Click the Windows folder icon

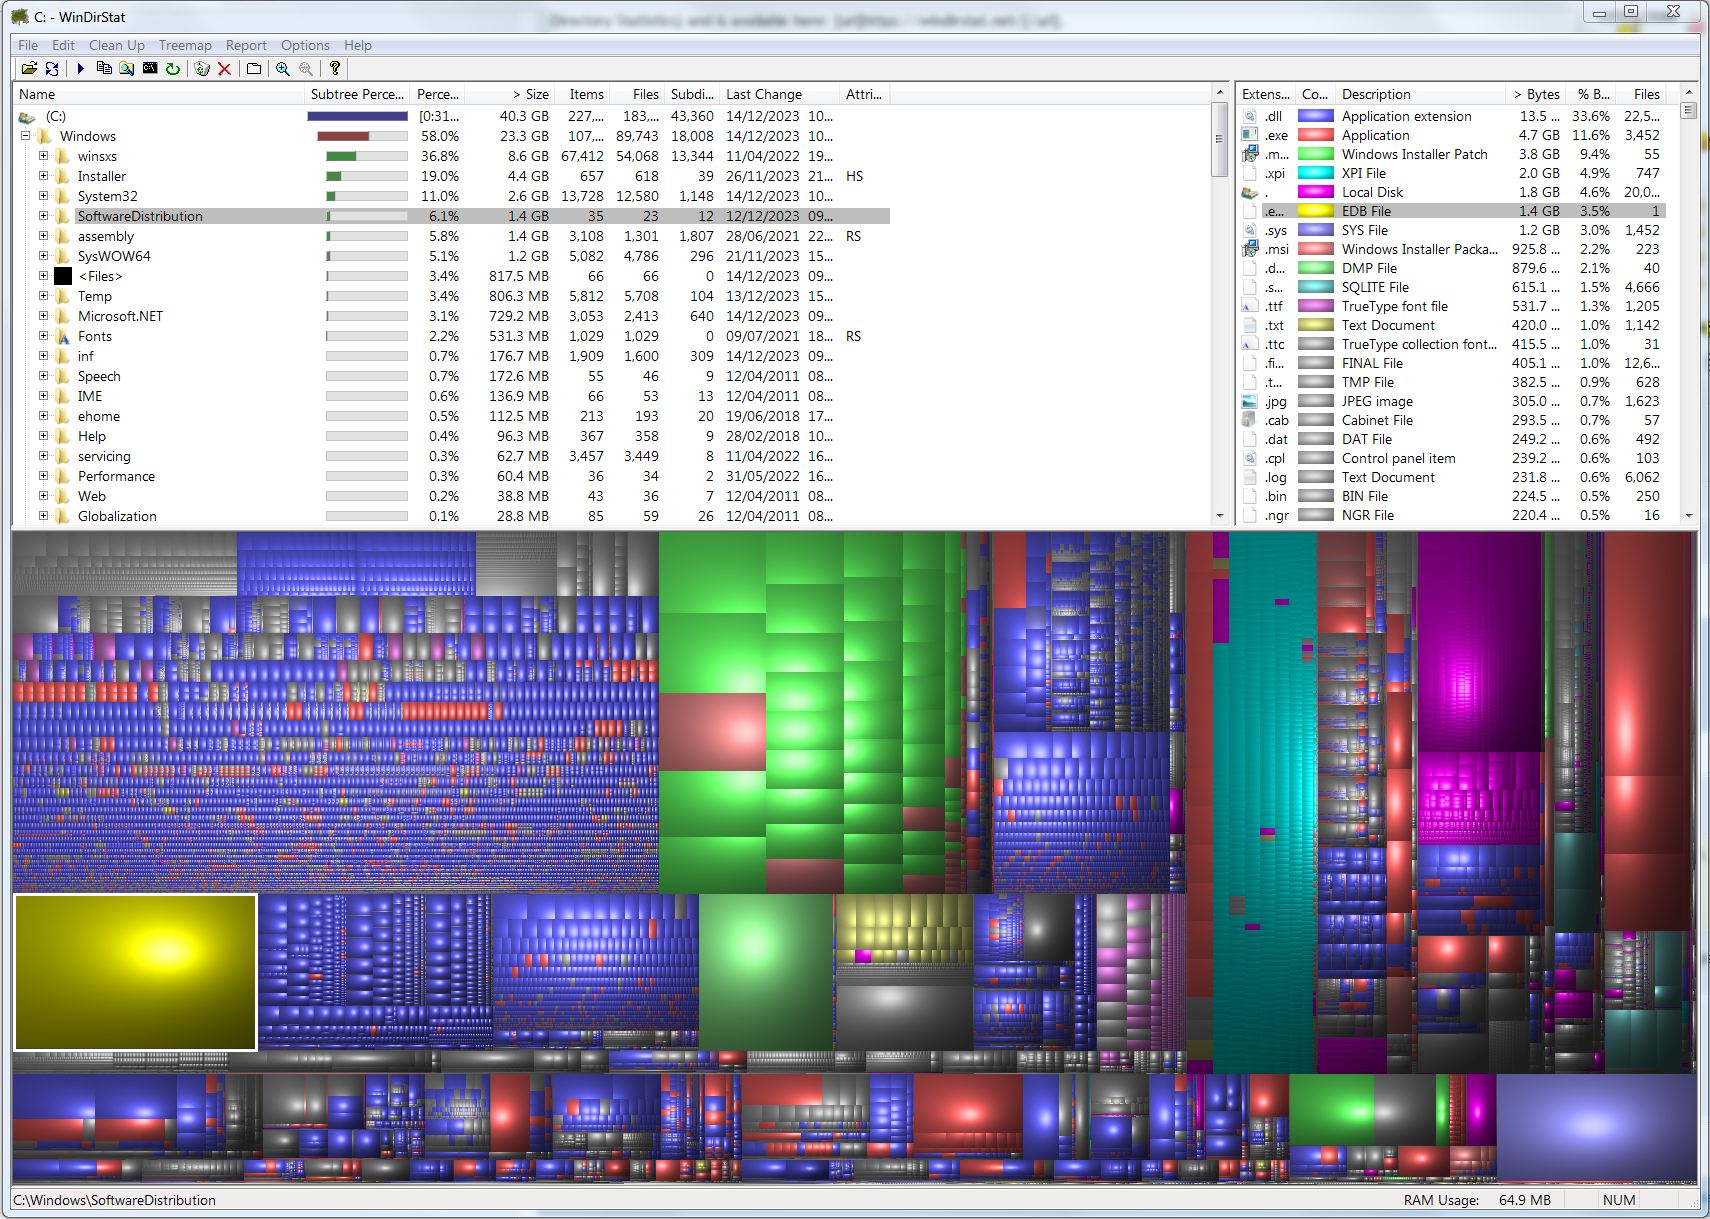(44, 136)
